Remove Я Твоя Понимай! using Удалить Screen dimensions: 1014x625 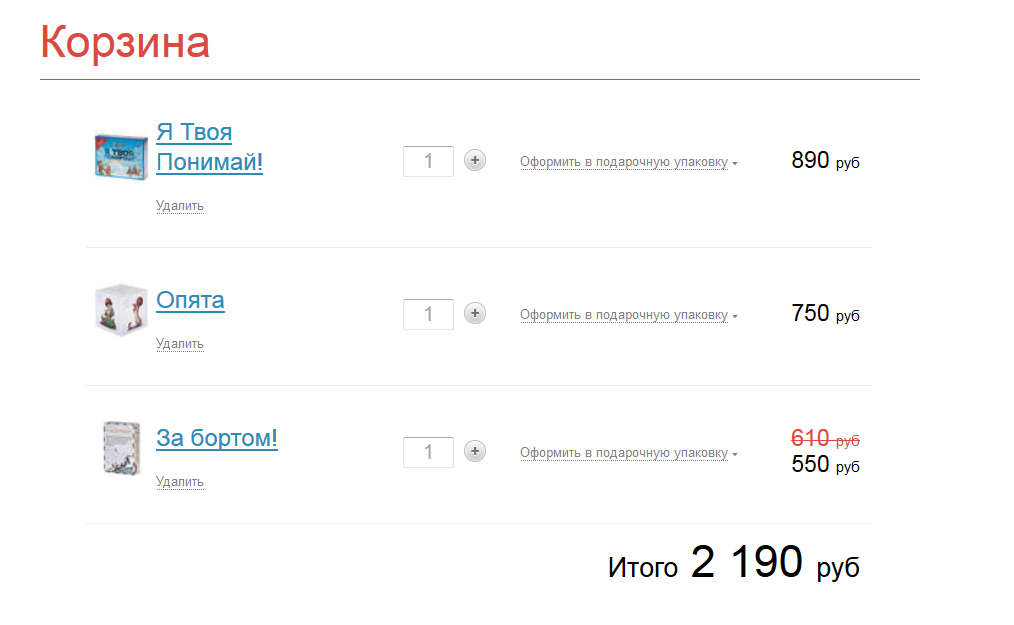(180, 206)
